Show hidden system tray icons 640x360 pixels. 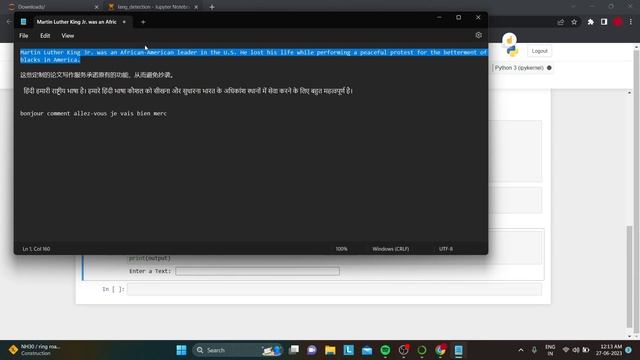(521, 350)
